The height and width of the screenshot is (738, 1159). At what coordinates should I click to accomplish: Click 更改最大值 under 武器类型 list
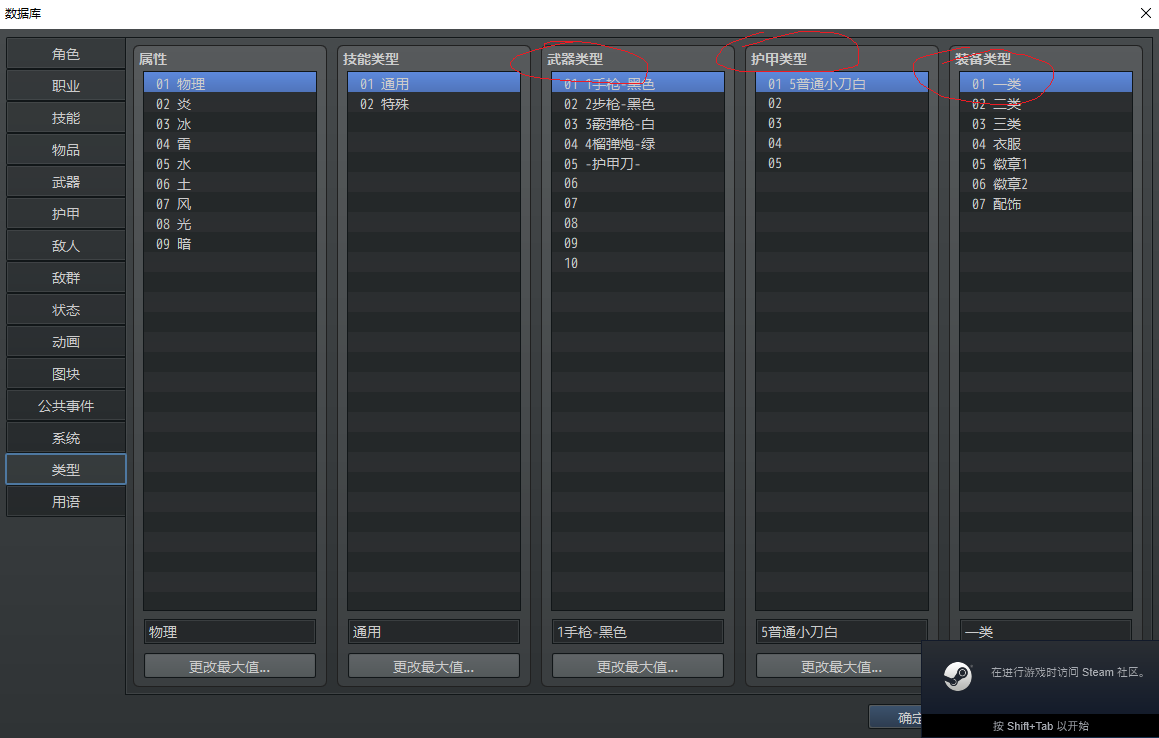pyautogui.click(x=638, y=666)
